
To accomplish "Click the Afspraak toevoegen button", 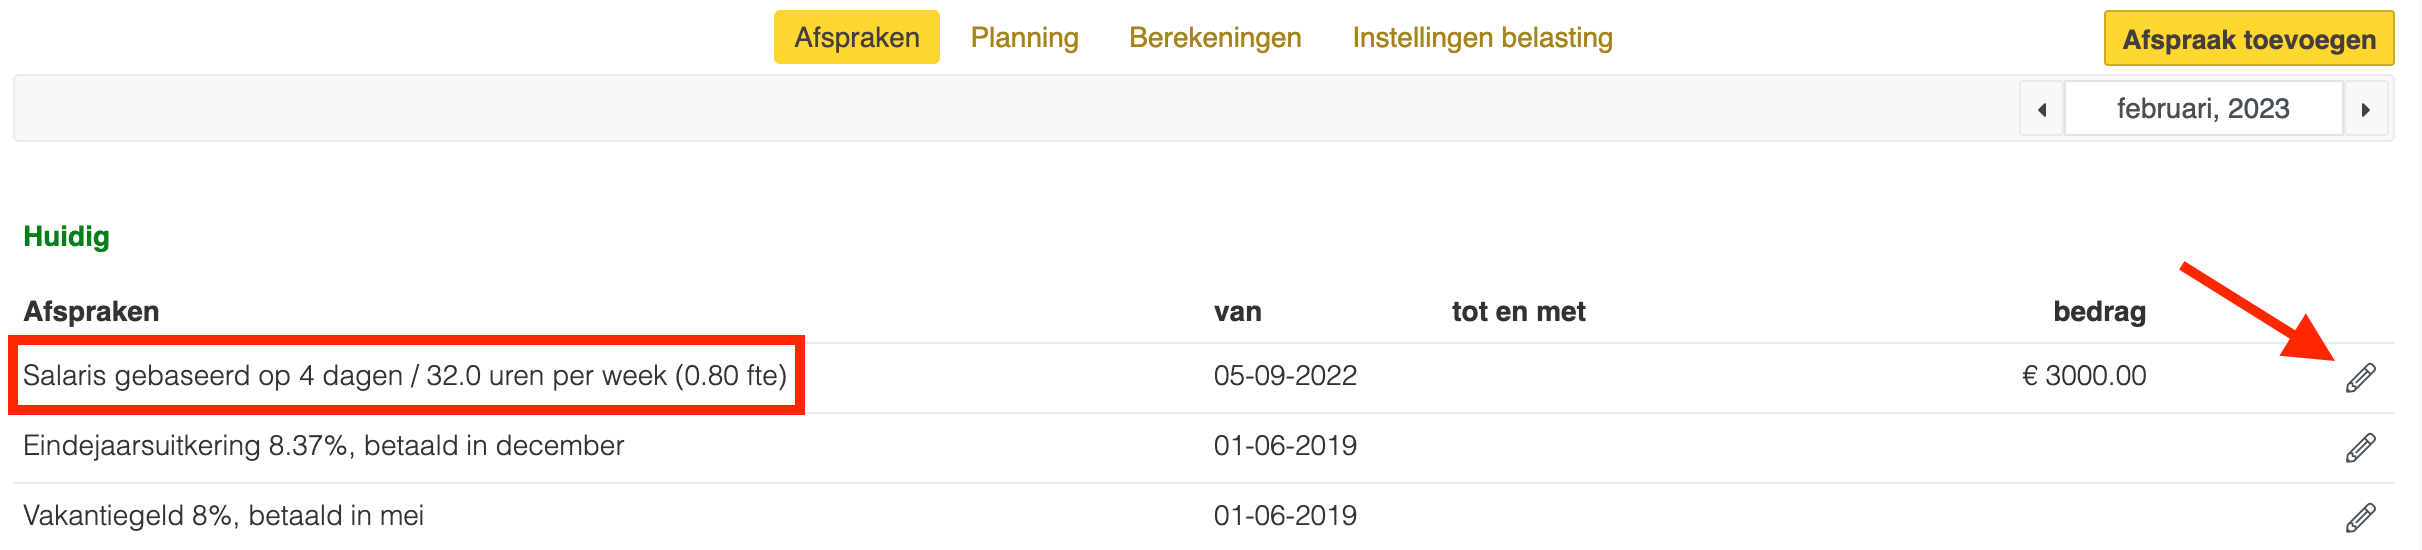I will 2249,39.
